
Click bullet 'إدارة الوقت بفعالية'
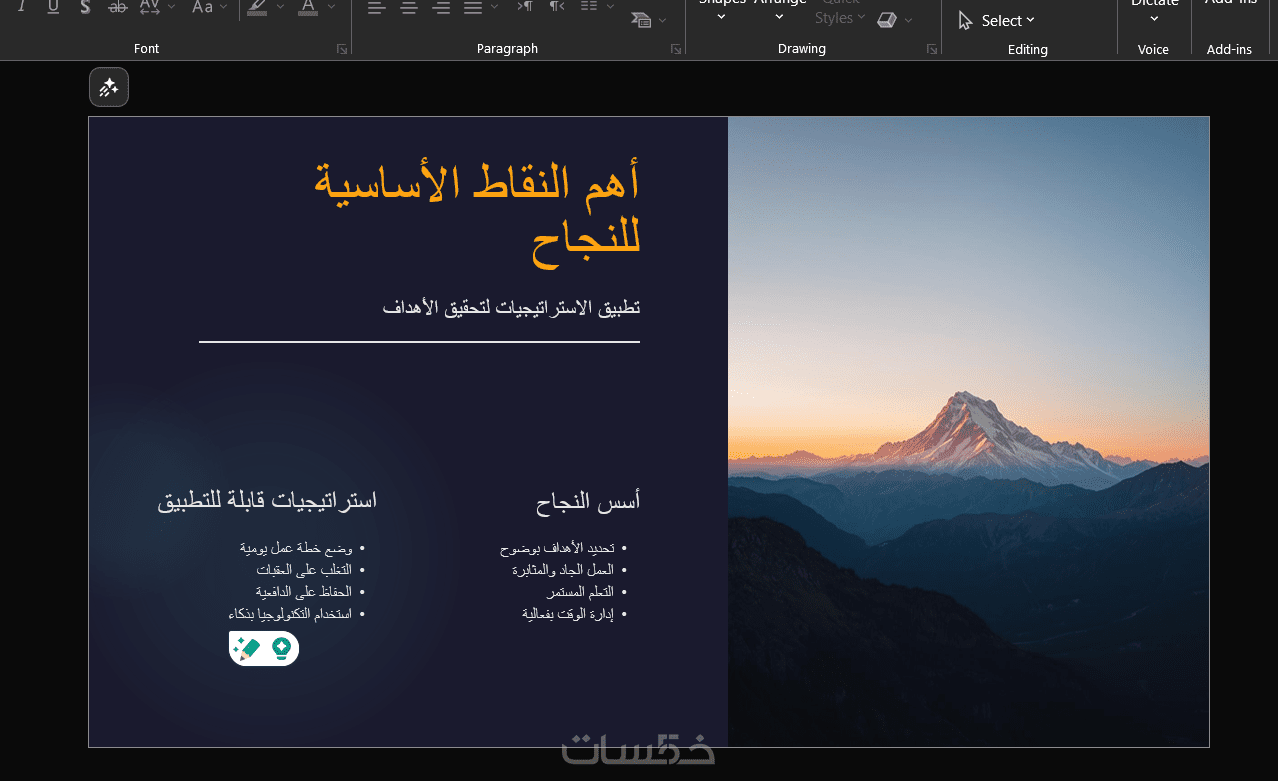click(568, 614)
